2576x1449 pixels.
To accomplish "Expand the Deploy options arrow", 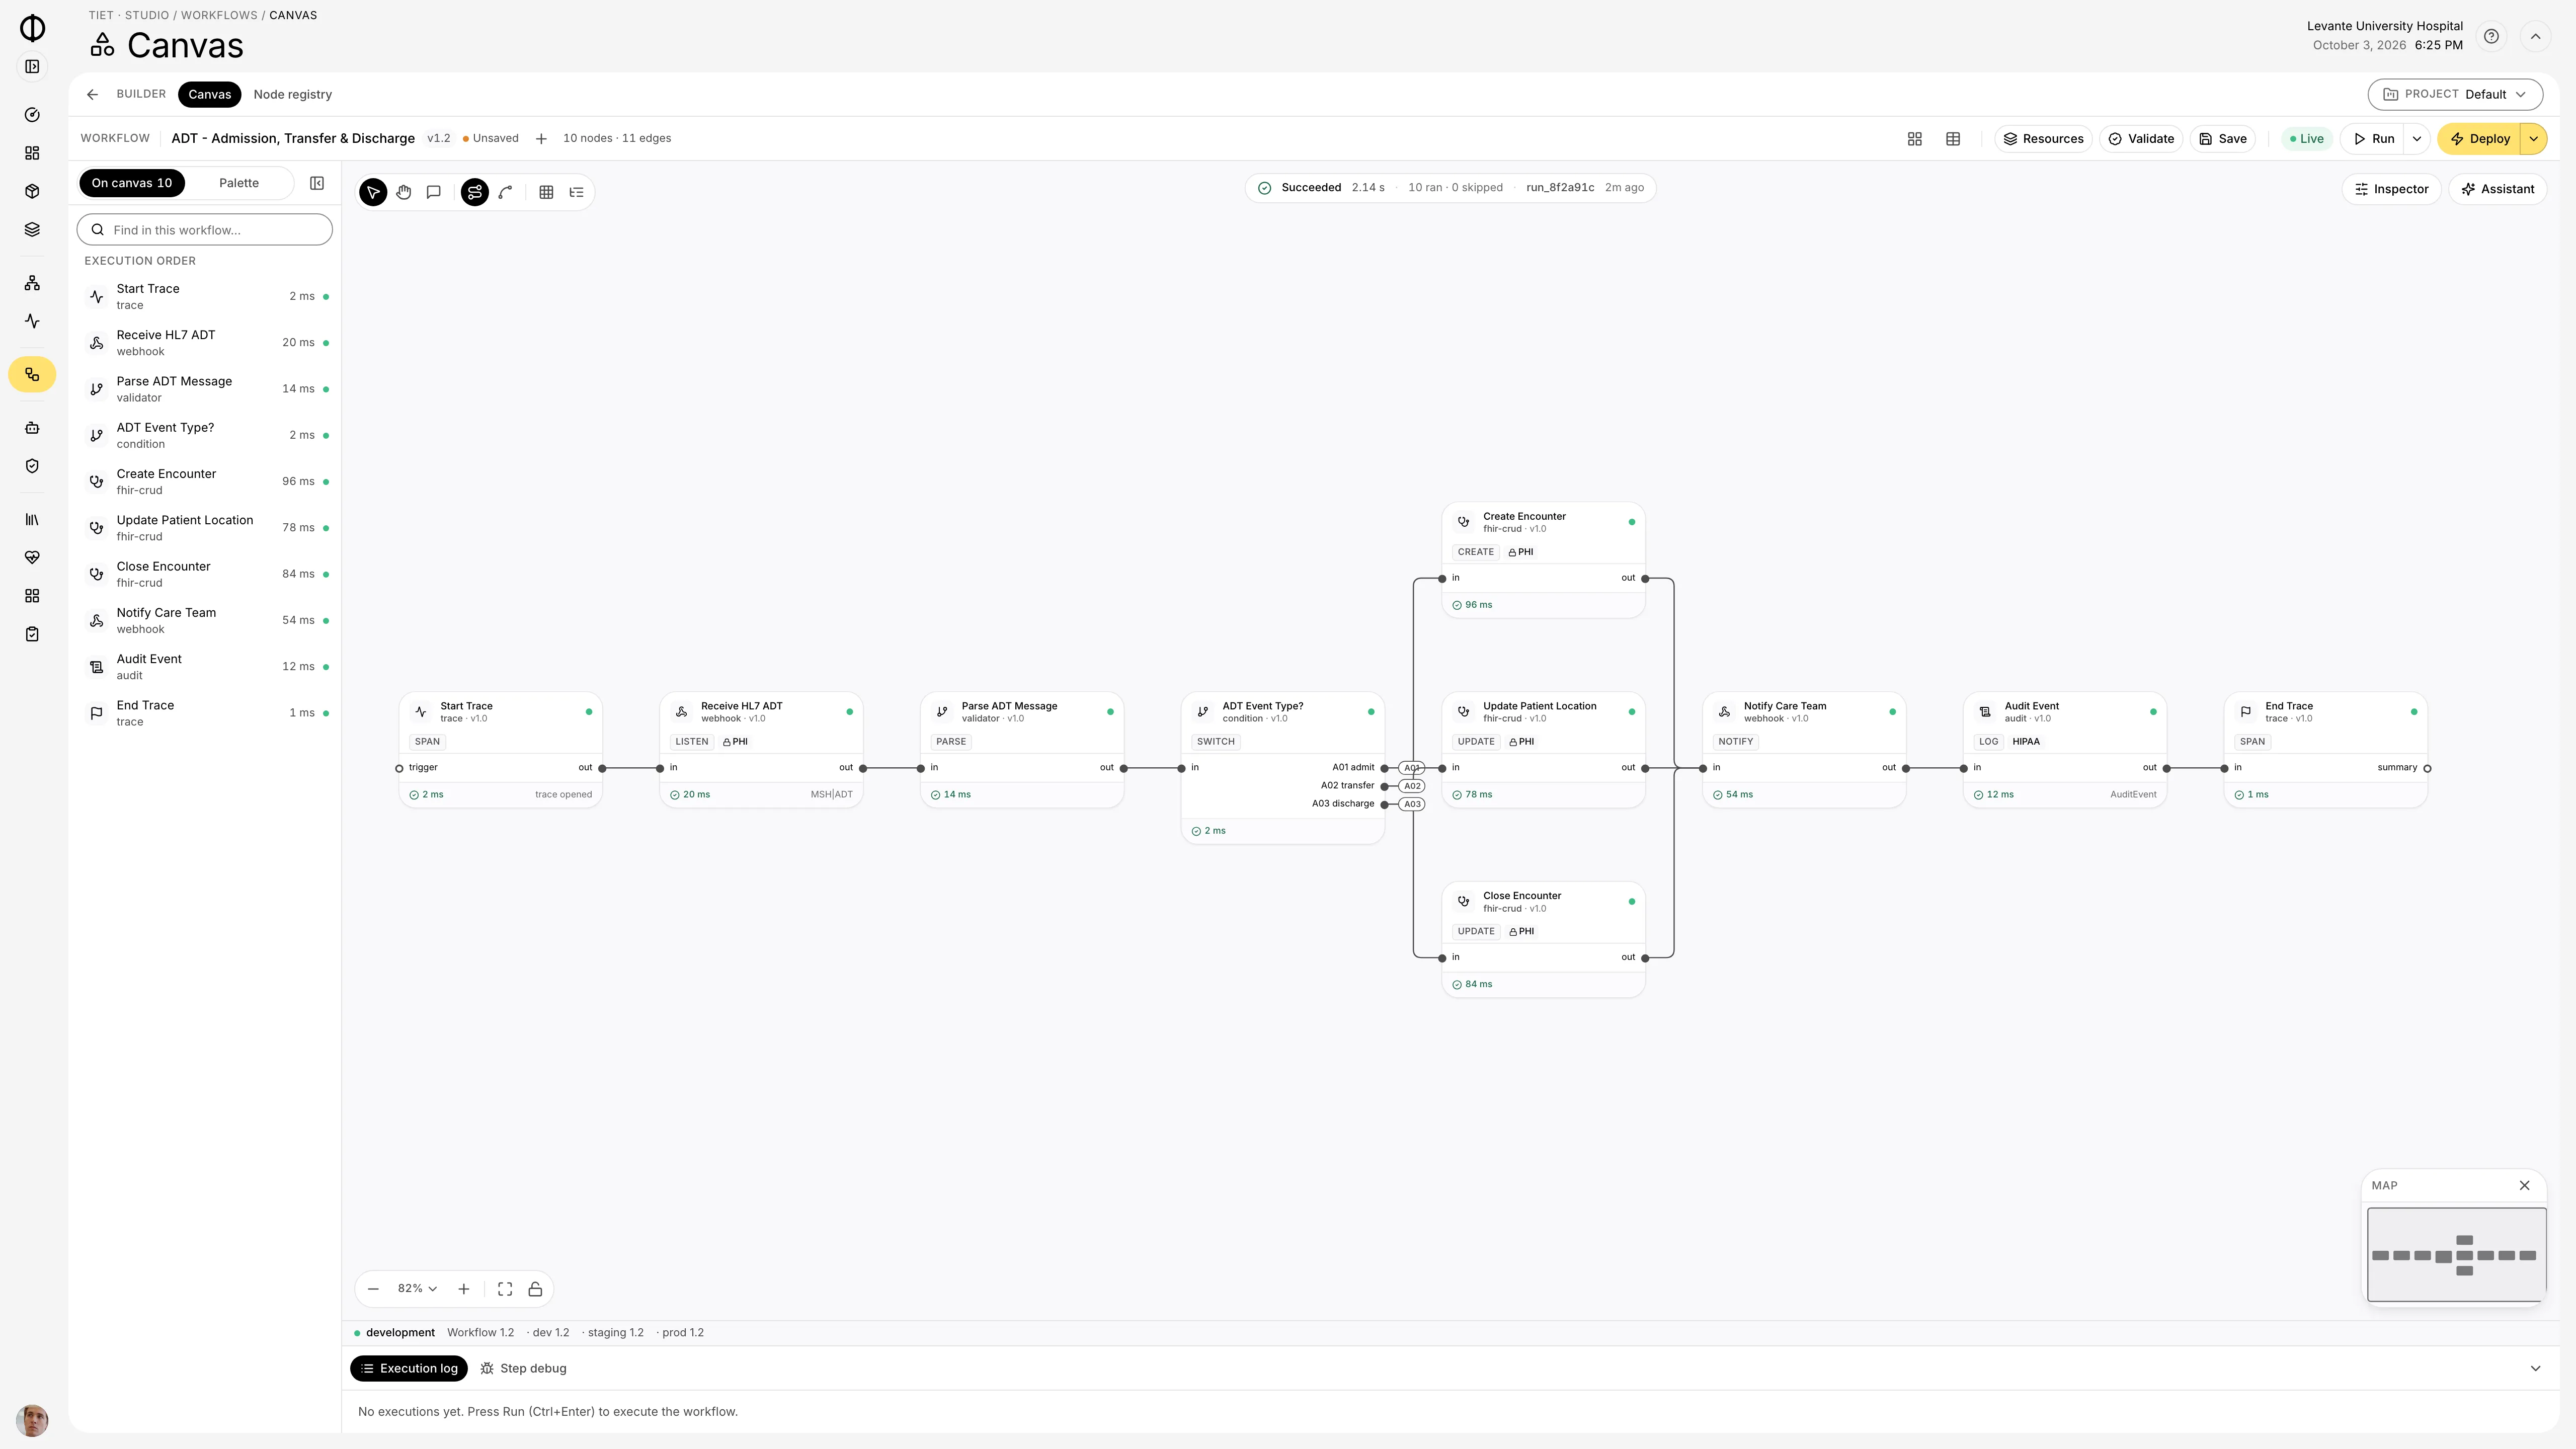I will [2534, 139].
